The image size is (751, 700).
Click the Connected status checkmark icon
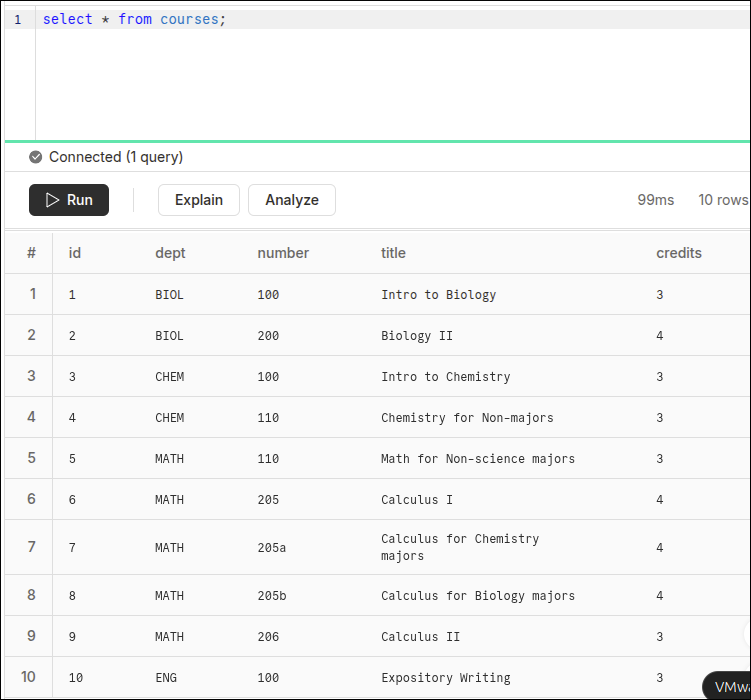coord(36,157)
